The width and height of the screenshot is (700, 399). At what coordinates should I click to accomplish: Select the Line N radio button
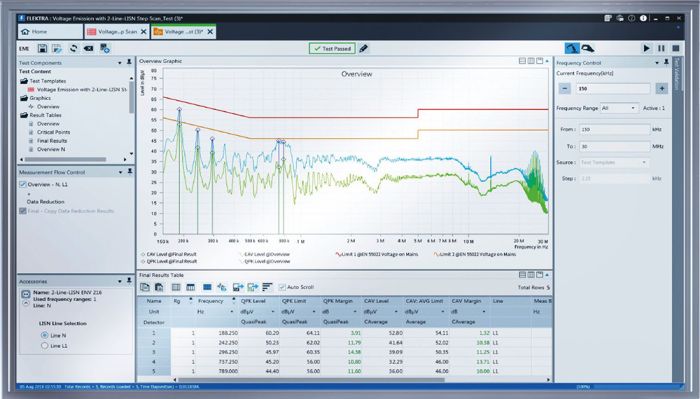tap(44, 335)
